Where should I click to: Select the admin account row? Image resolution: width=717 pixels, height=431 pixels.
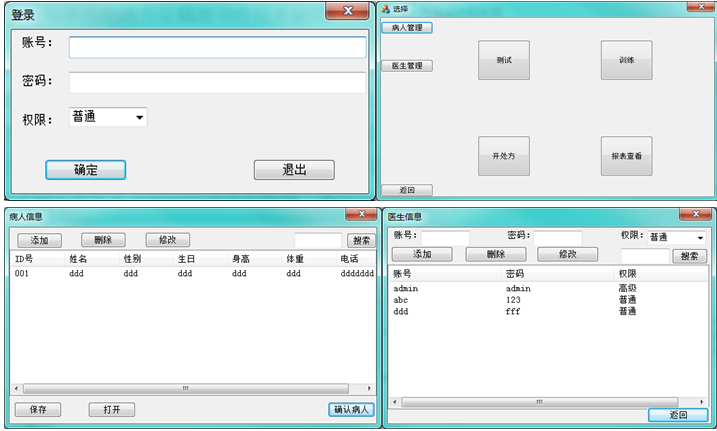point(548,288)
